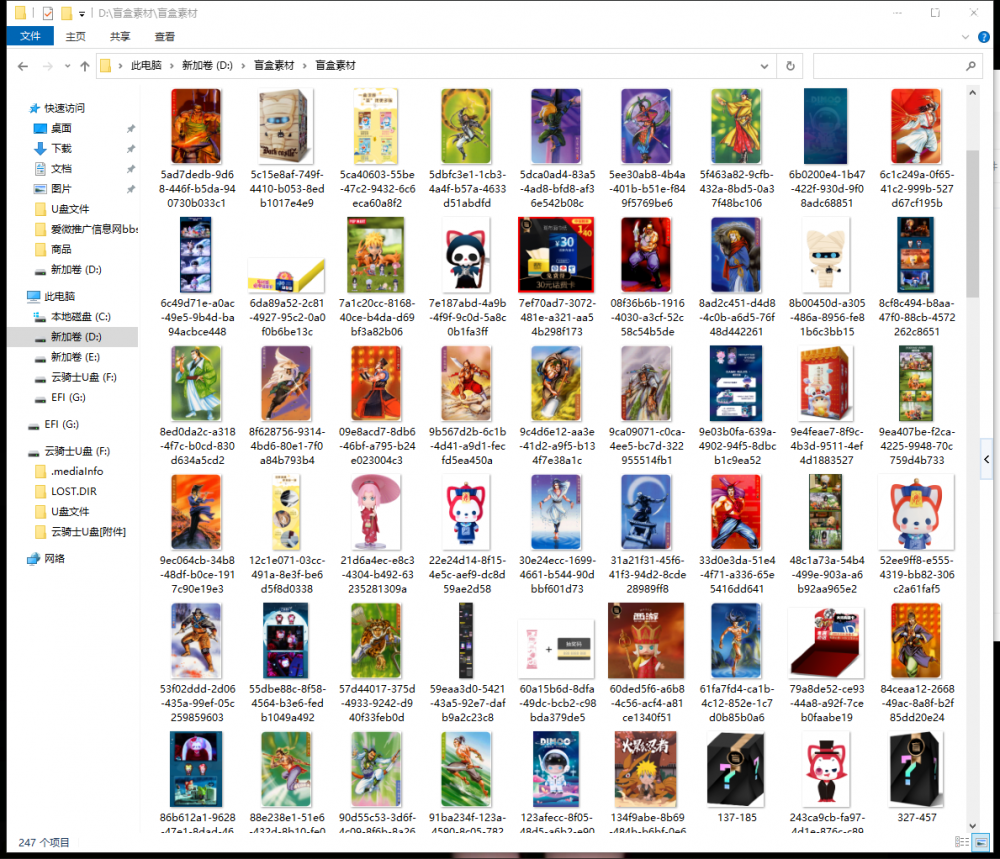Select the 134f9abe 火影忍者 thumbnail
This screenshot has width=1000, height=859.
coord(646,769)
